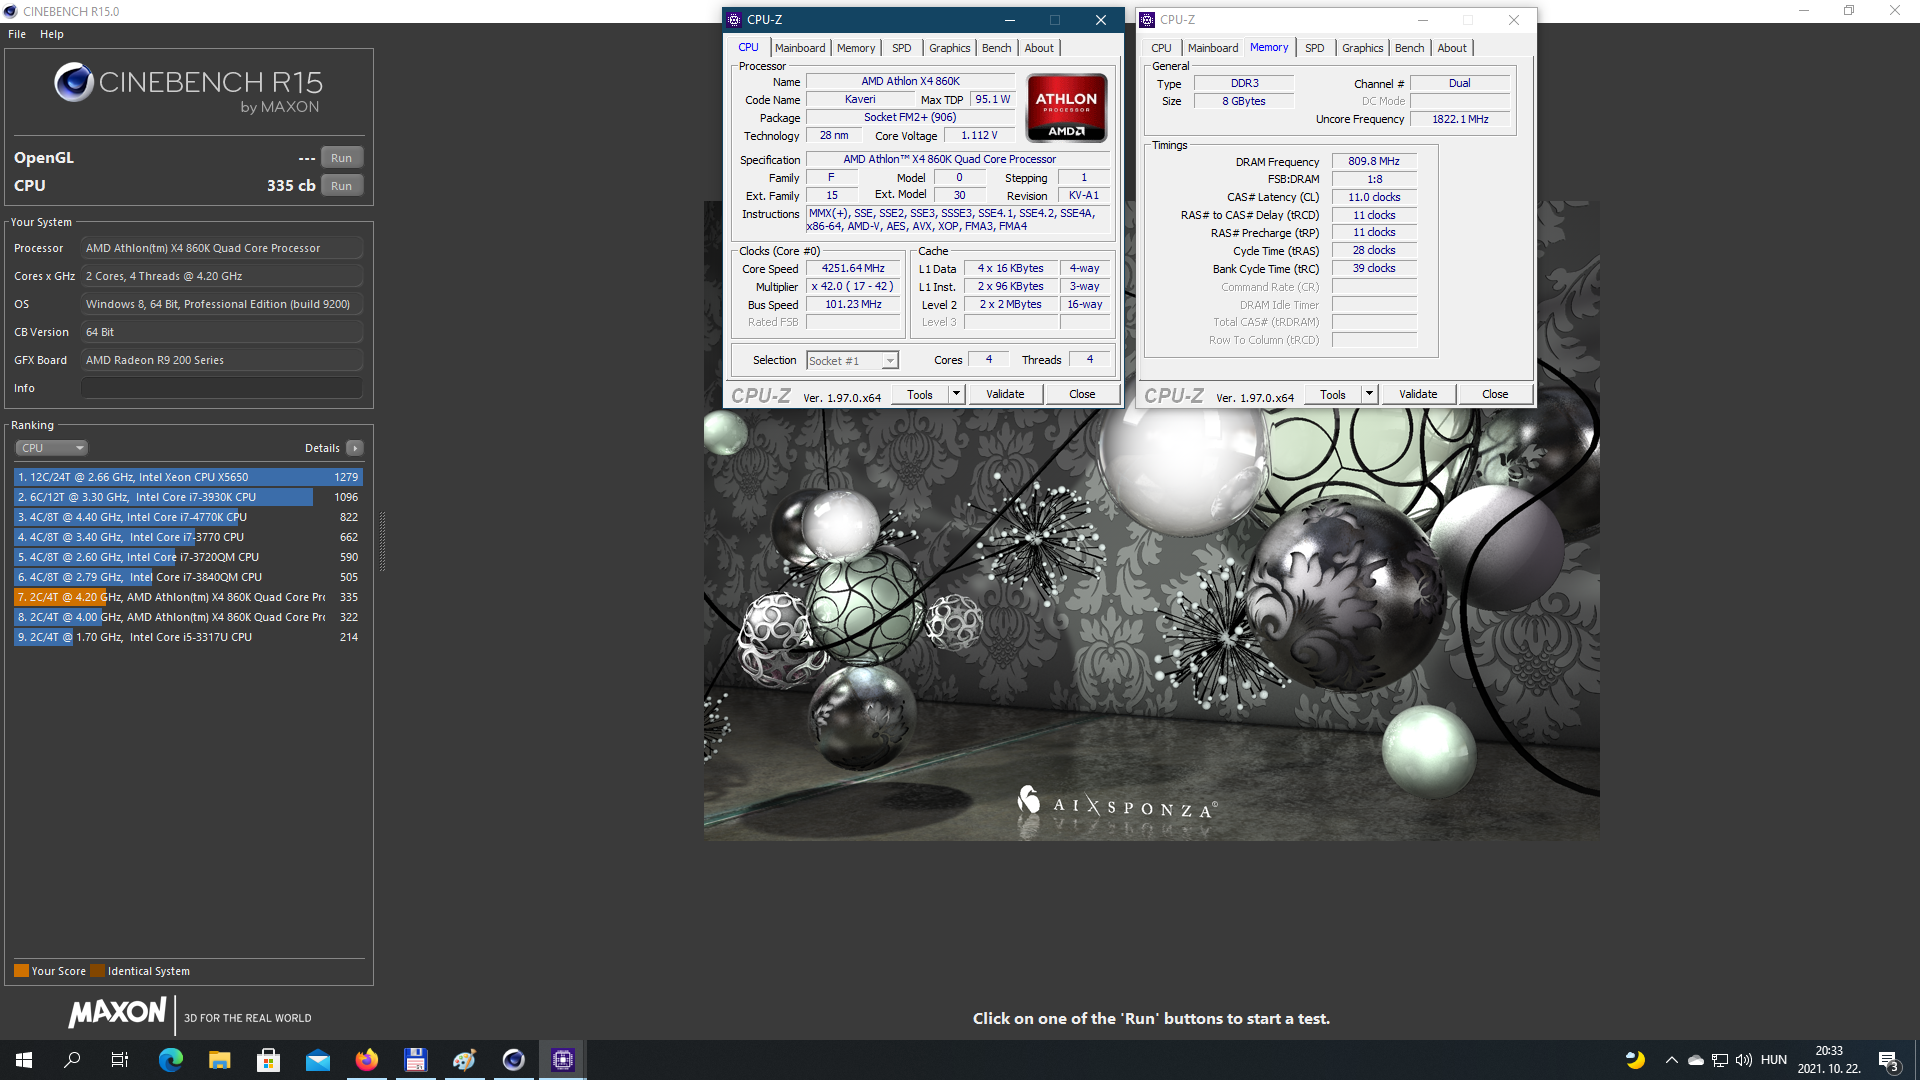Click the Identical System legend swatch
The image size is (1920, 1080).
click(x=97, y=970)
